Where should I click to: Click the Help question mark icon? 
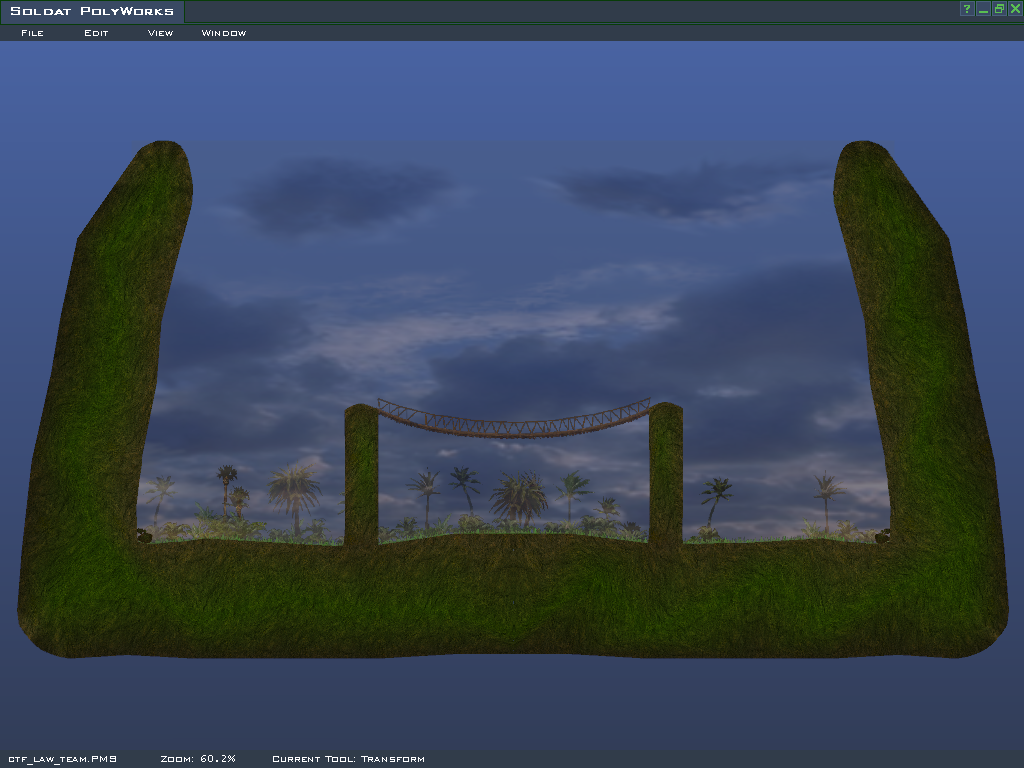click(x=967, y=9)
